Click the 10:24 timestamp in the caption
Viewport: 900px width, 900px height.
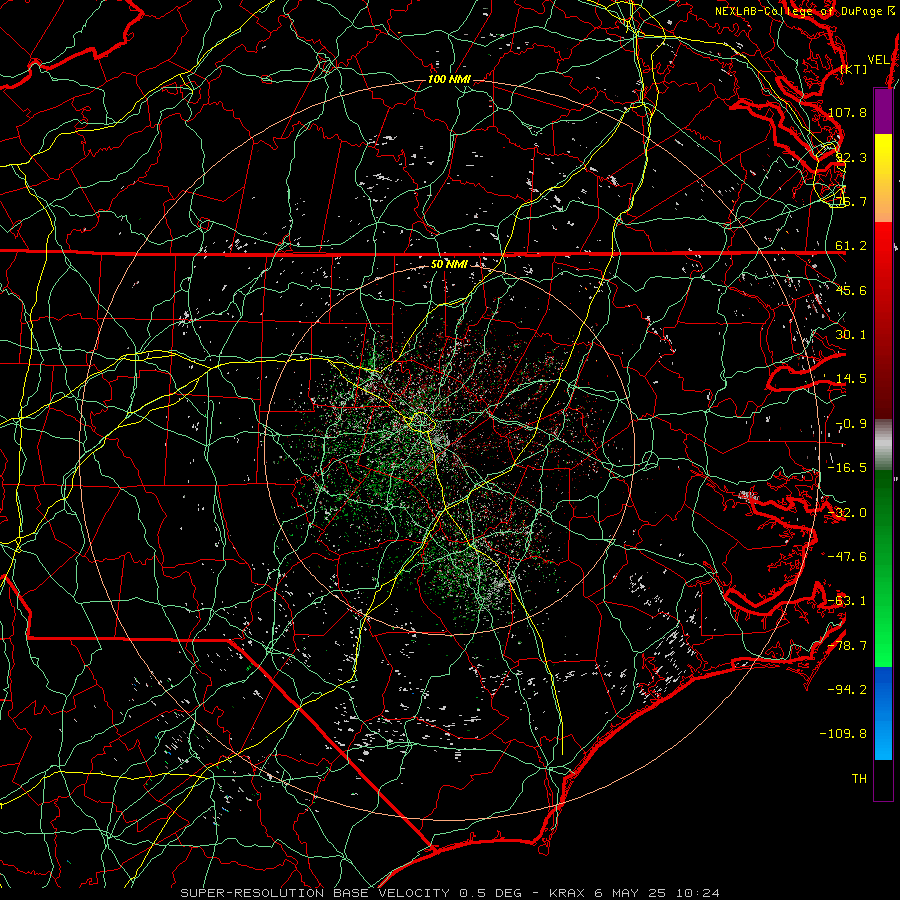click(x=697, y=893)
